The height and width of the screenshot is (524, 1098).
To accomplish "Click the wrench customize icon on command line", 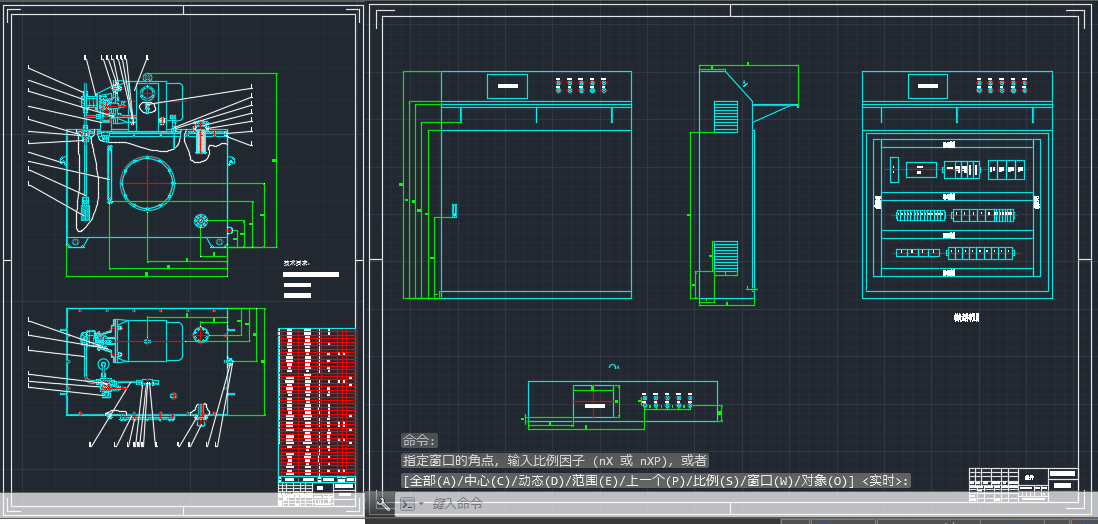I will (382, 504).
